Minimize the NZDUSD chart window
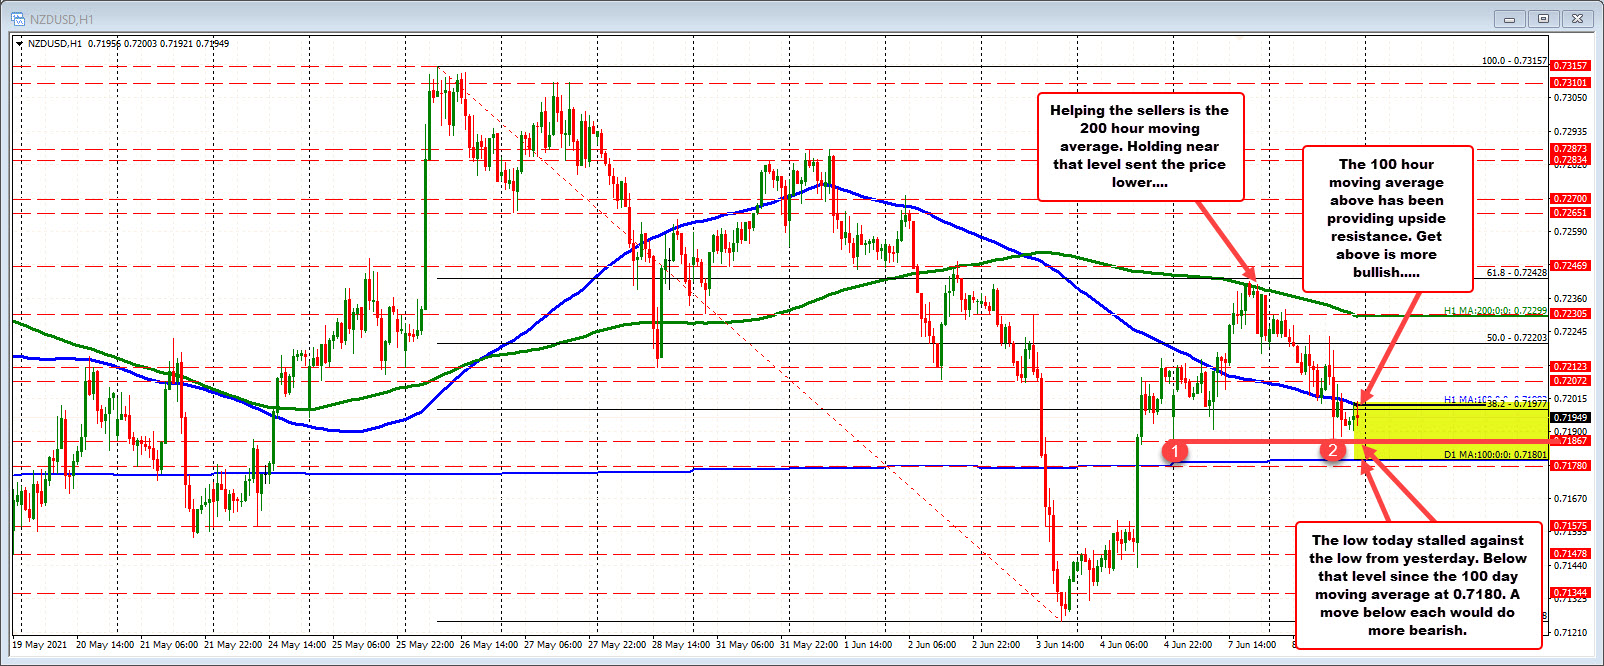The image size is (1604, 666). (1508, 19)
